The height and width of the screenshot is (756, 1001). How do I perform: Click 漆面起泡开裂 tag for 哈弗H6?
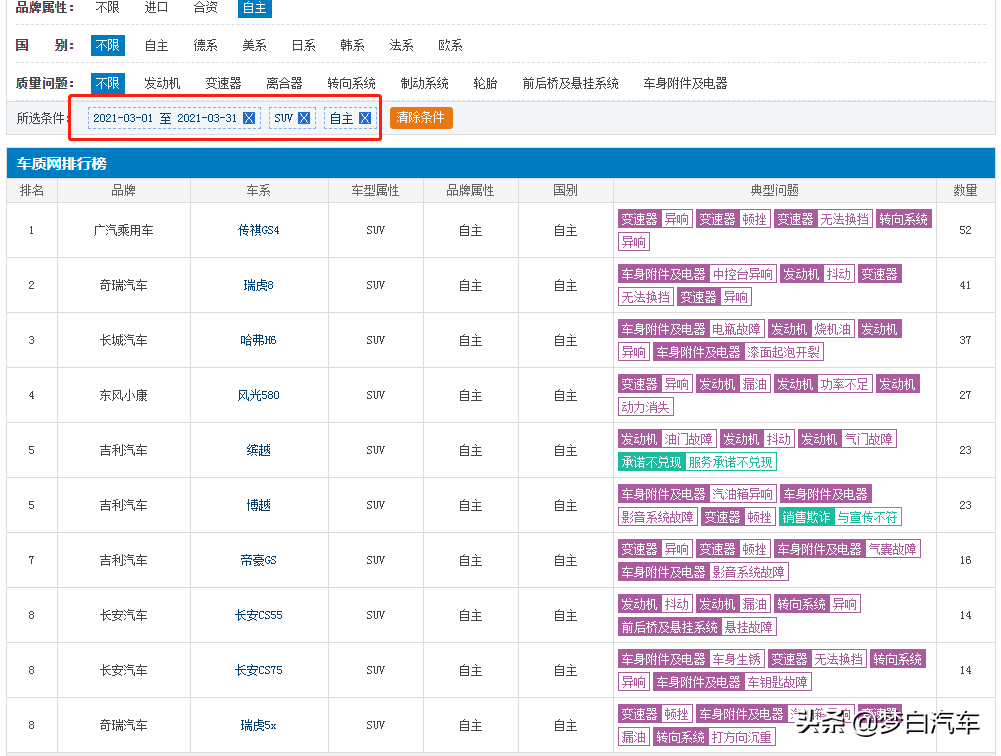783,352
